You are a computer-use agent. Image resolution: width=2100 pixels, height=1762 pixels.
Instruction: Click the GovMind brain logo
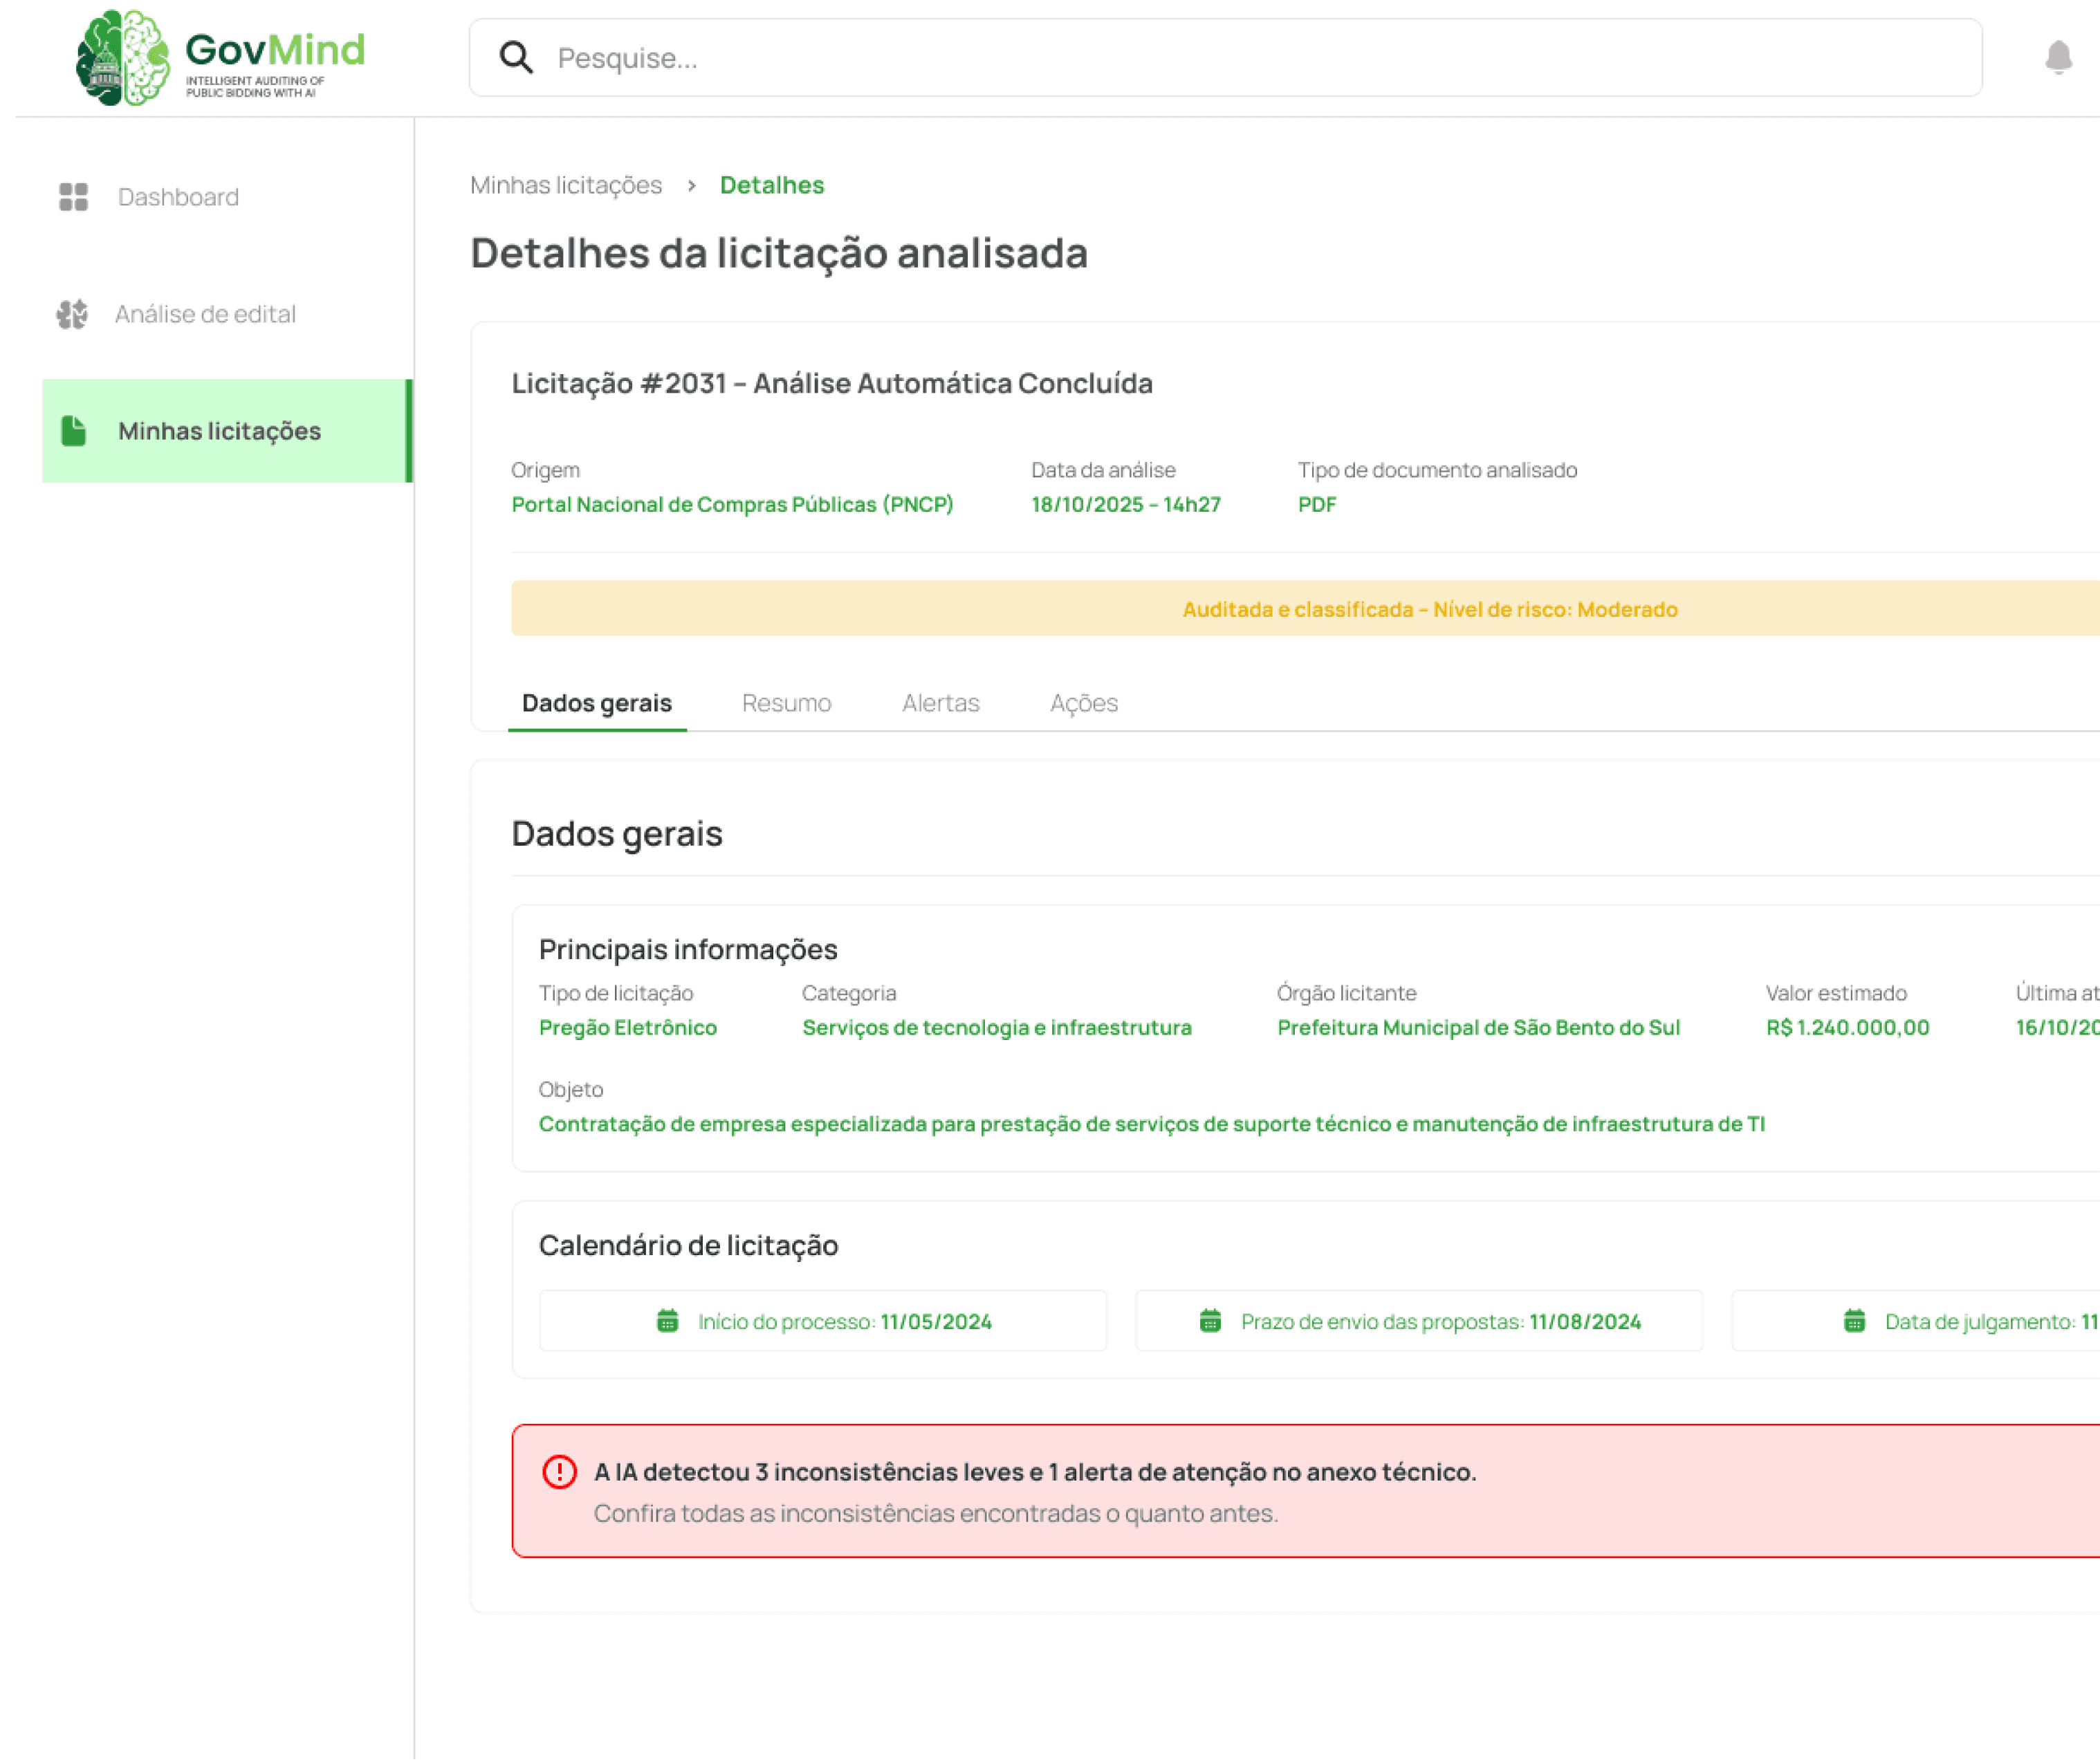[x=123, y=57]
